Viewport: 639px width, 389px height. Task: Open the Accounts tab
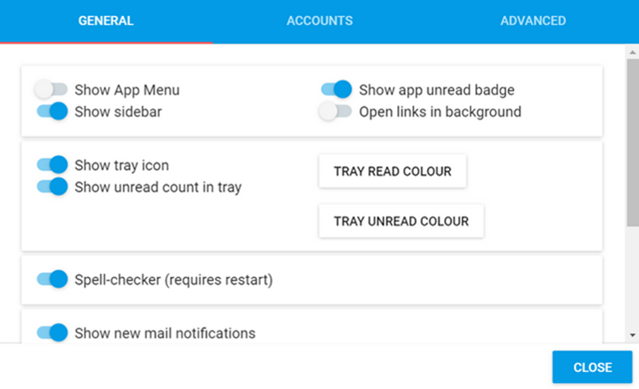320,21
